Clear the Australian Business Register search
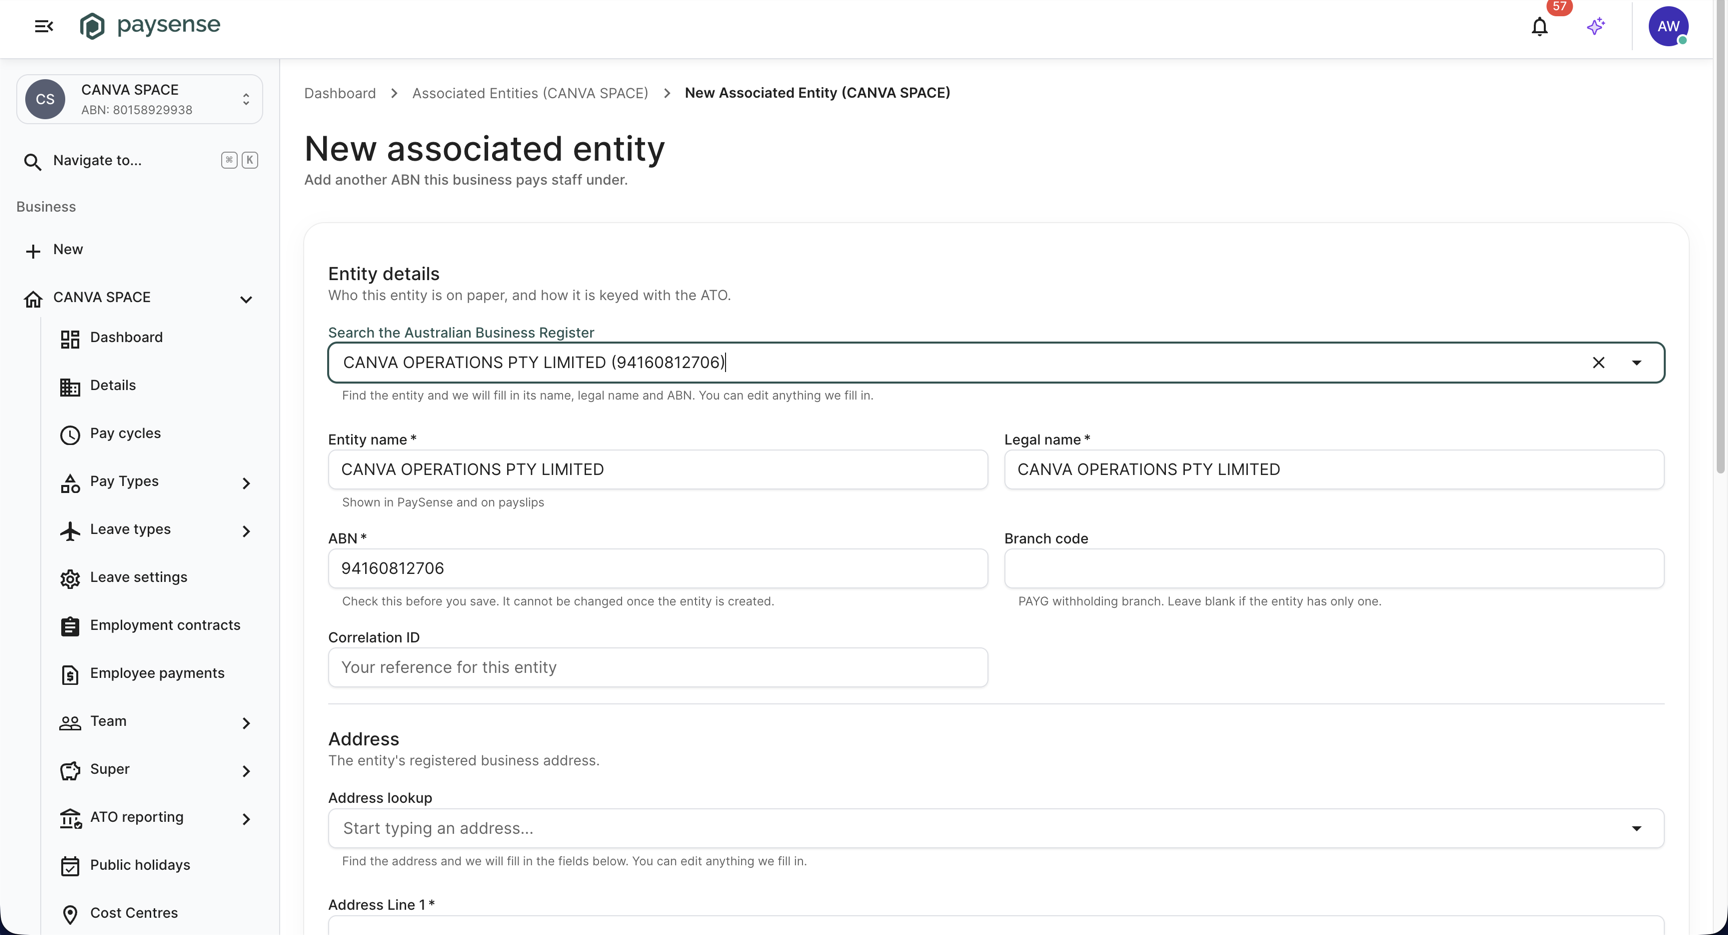Image resolution: width=1728 pixels, height=935 pixels. click(1598, 363)
